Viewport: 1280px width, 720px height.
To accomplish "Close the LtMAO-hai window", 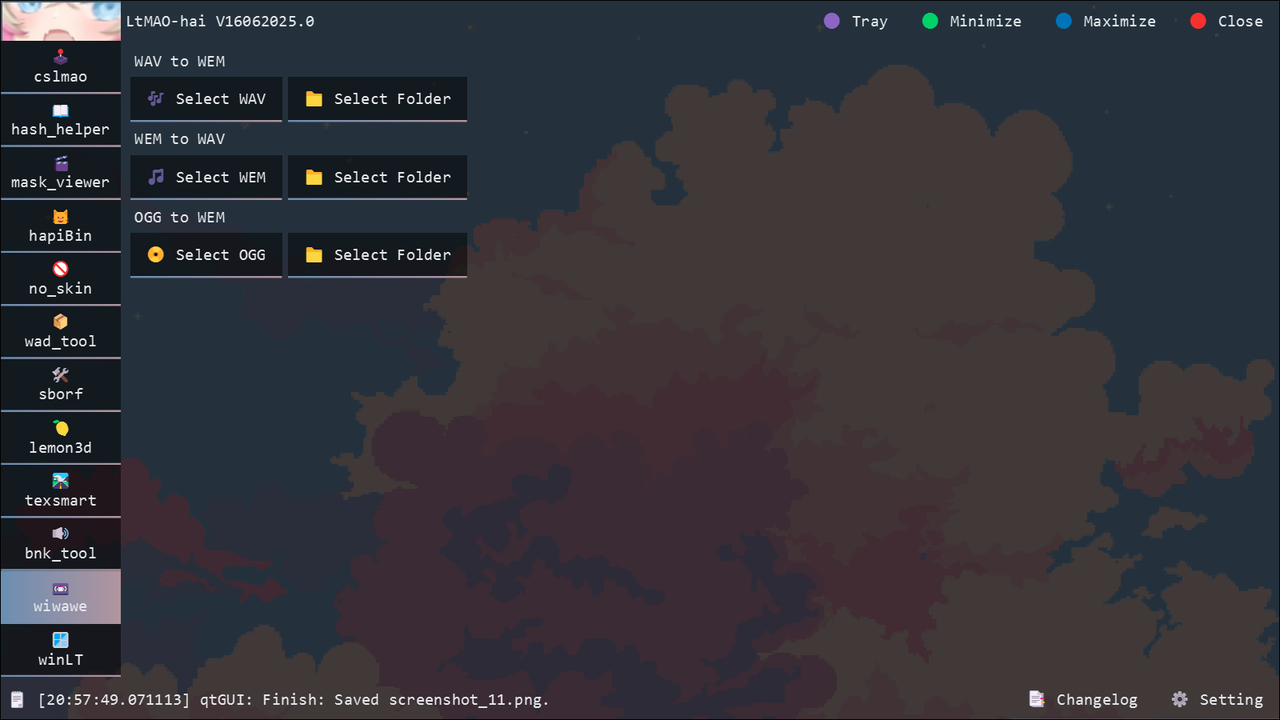I will (x=1227, y=21).
